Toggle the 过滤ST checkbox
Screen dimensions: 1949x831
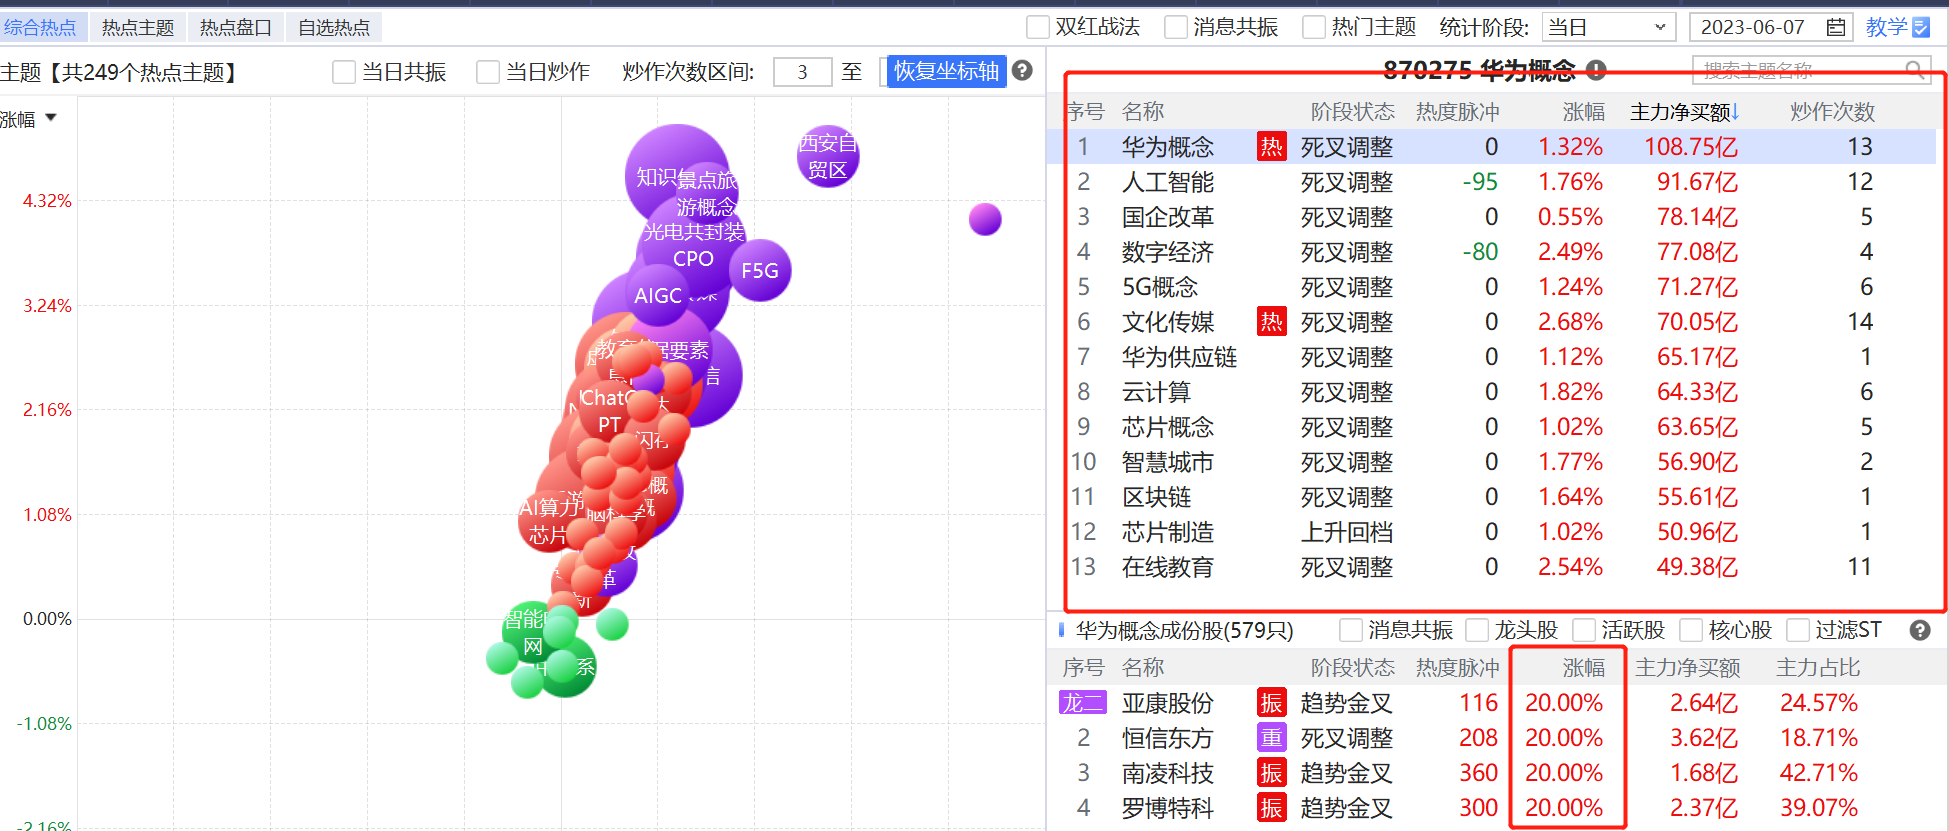pos(1798,630)
